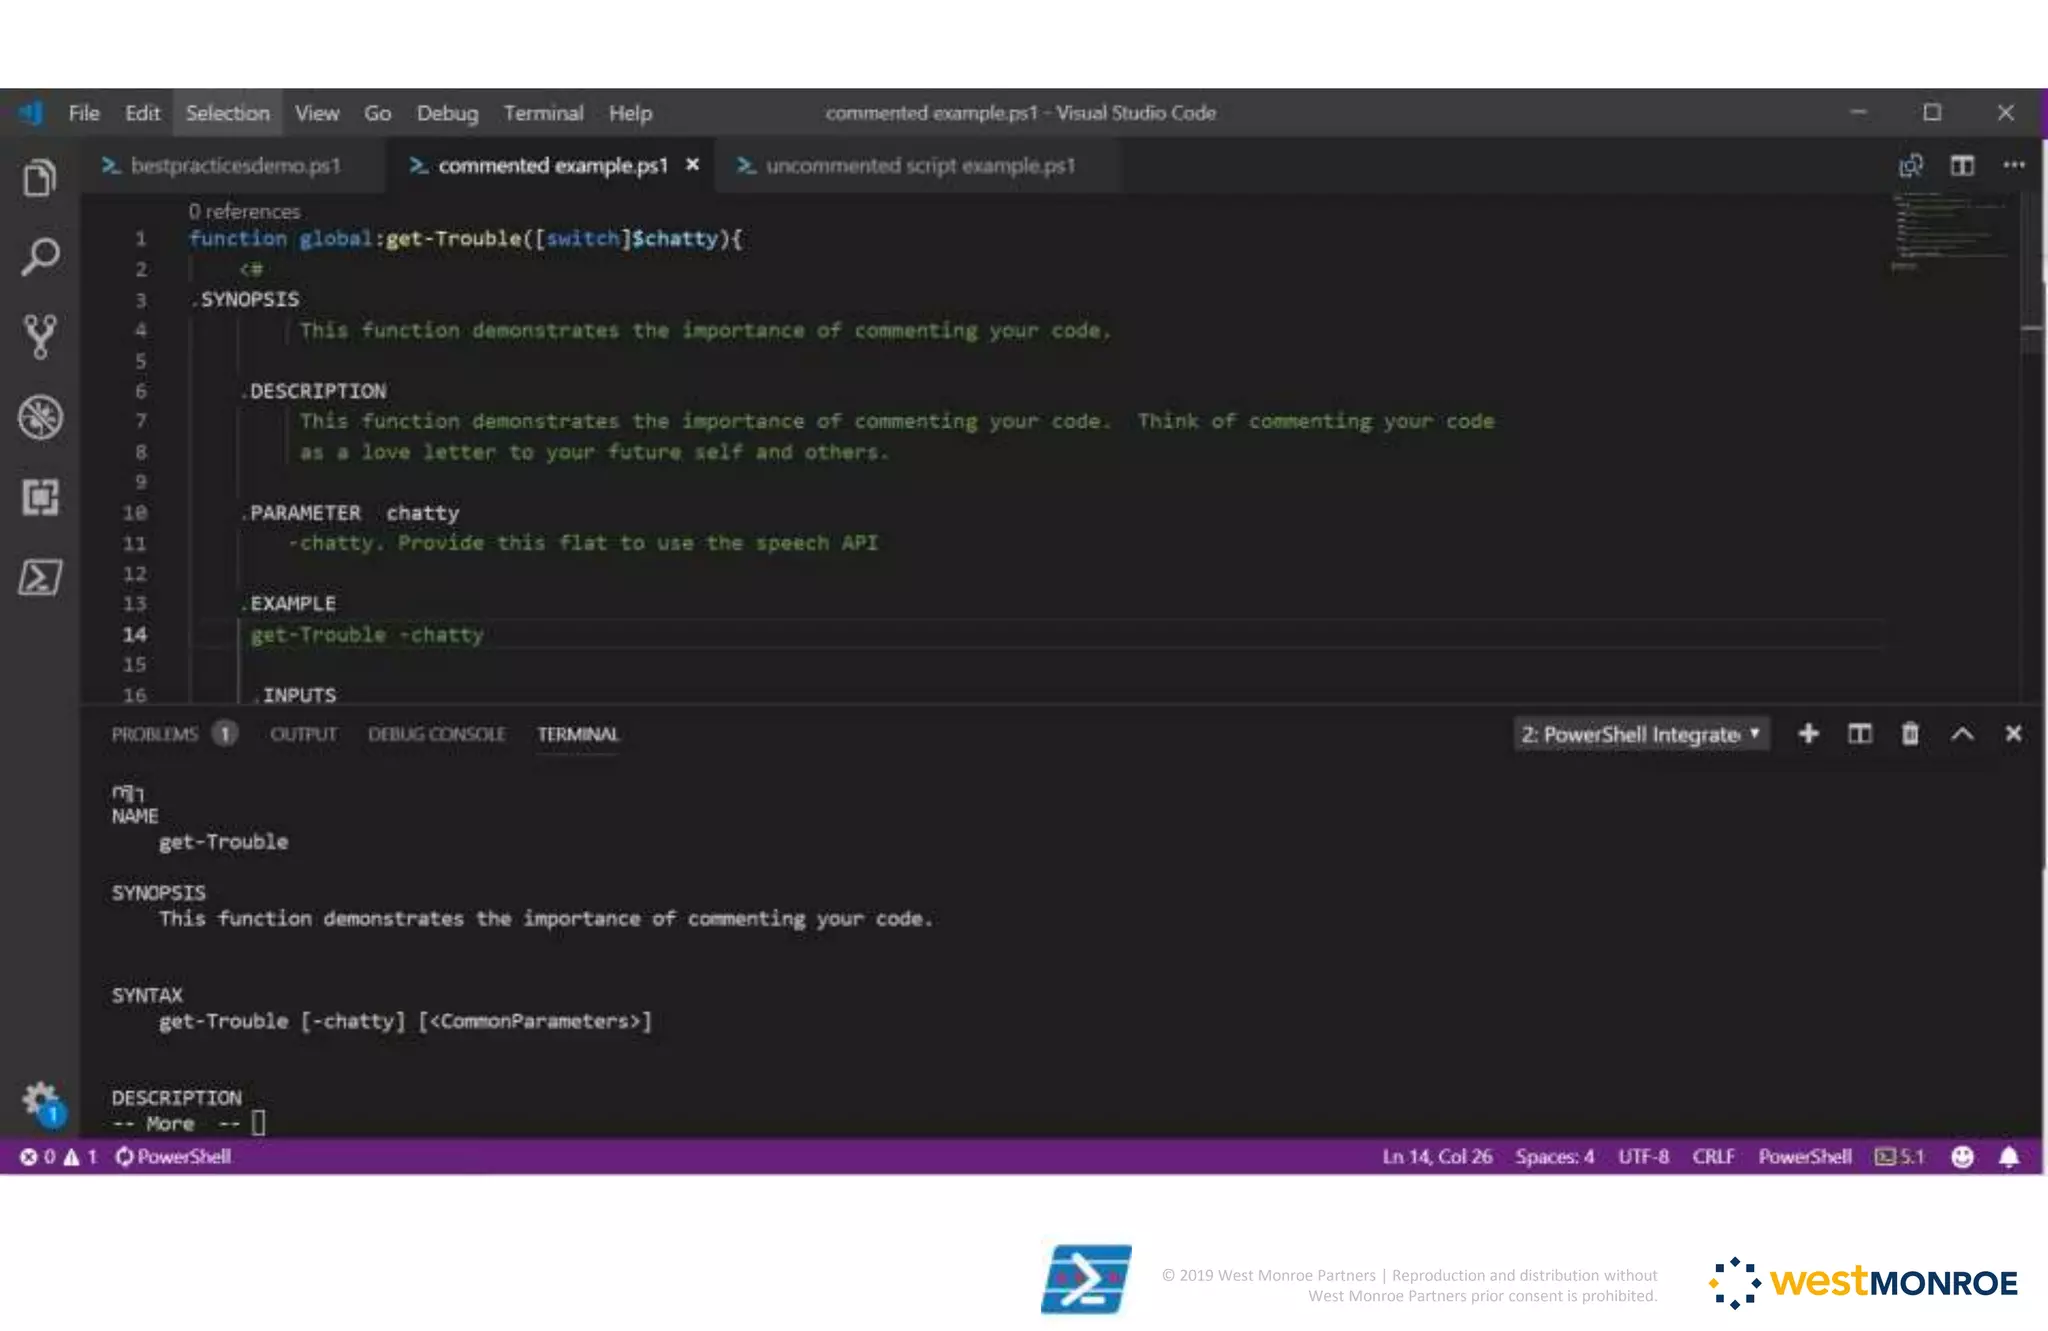
Task: Show the Debug Console tab
Action: tap(436, 734)
